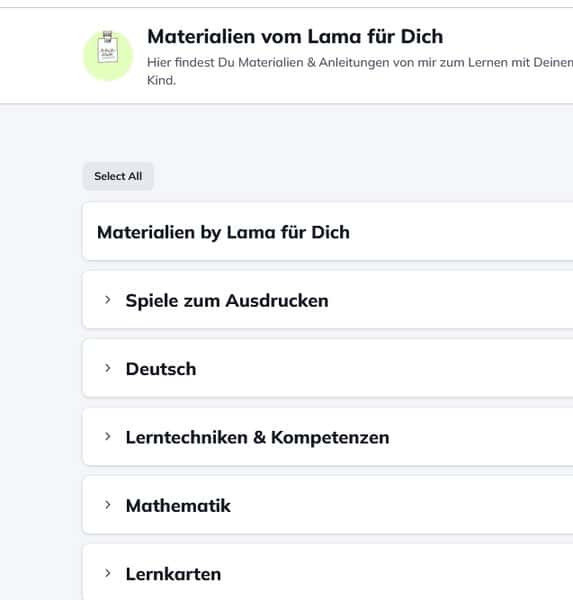
Task: Click the word Kind. in the description
Action: tap(162, 80)
